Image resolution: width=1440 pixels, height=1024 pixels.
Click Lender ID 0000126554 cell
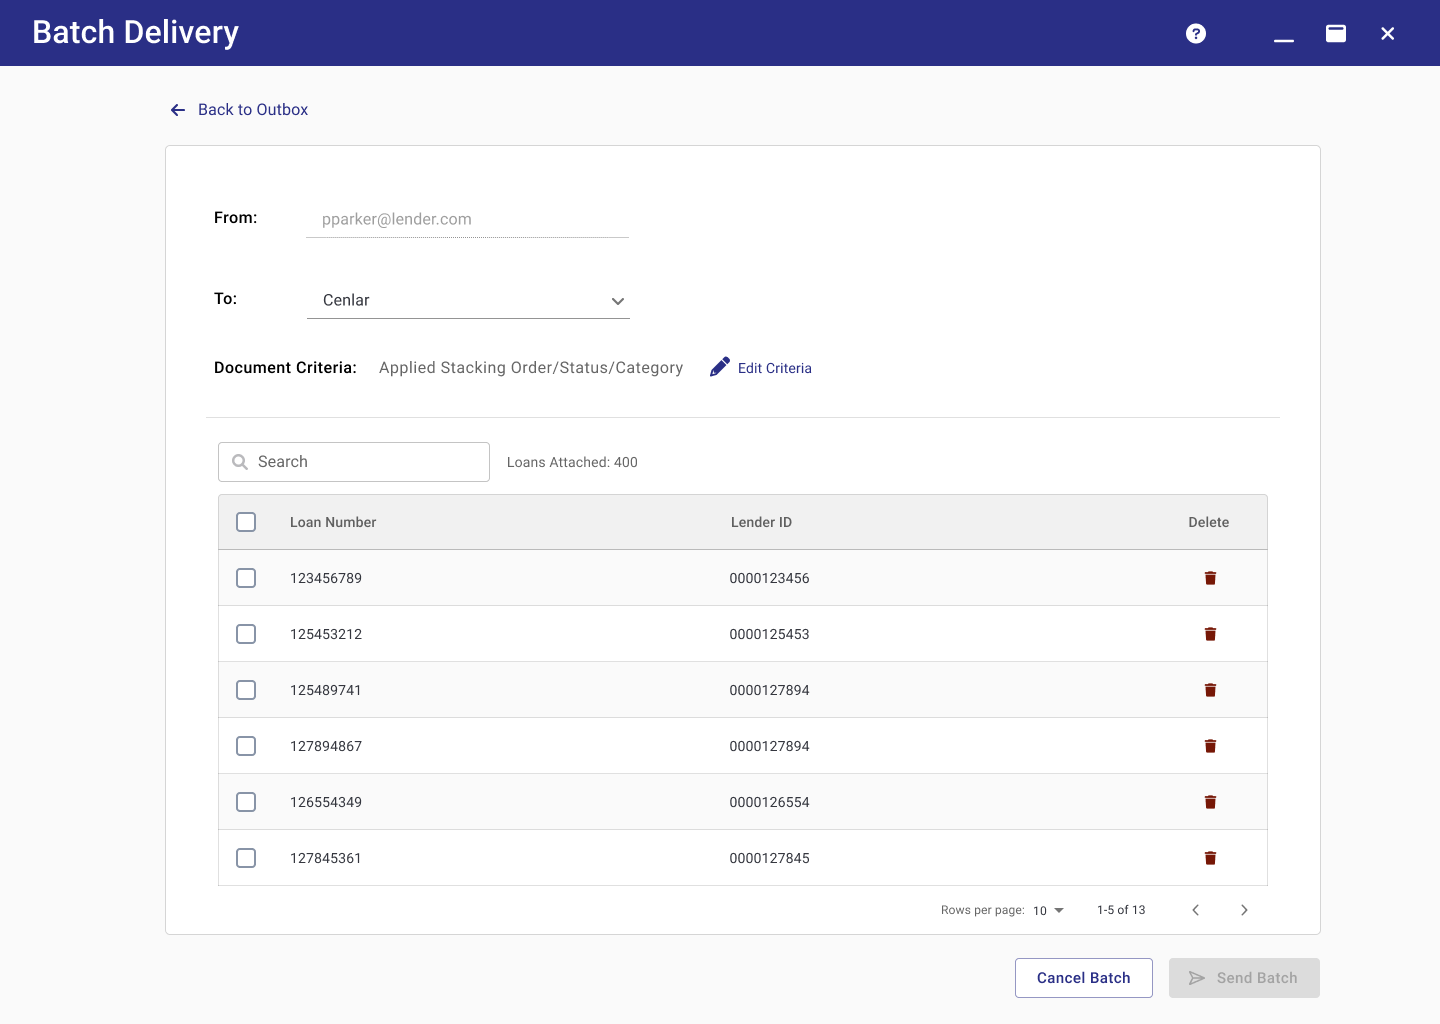(769, 802)
